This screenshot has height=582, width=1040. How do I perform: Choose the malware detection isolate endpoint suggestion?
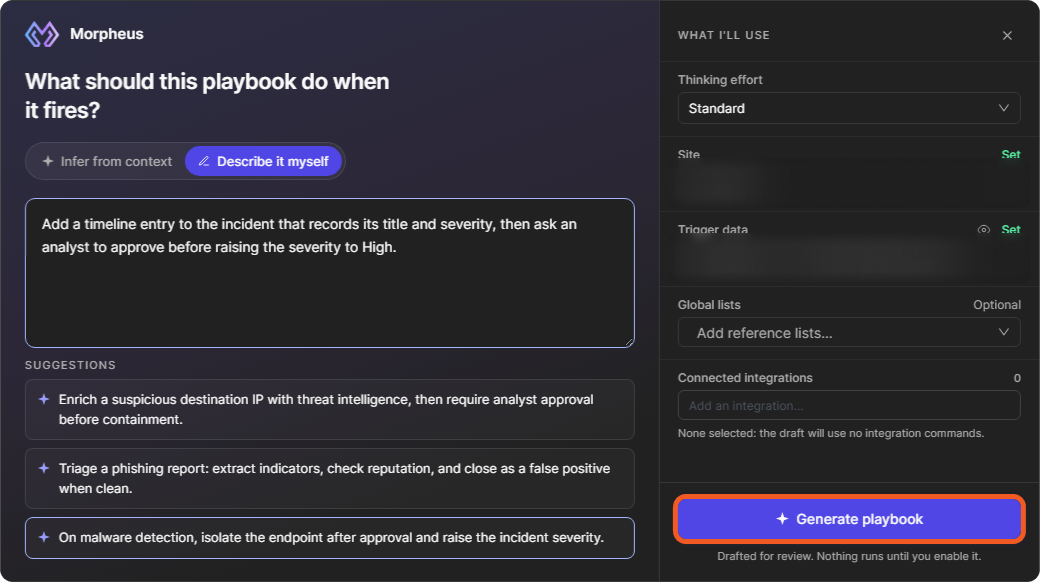coord(330,538)
